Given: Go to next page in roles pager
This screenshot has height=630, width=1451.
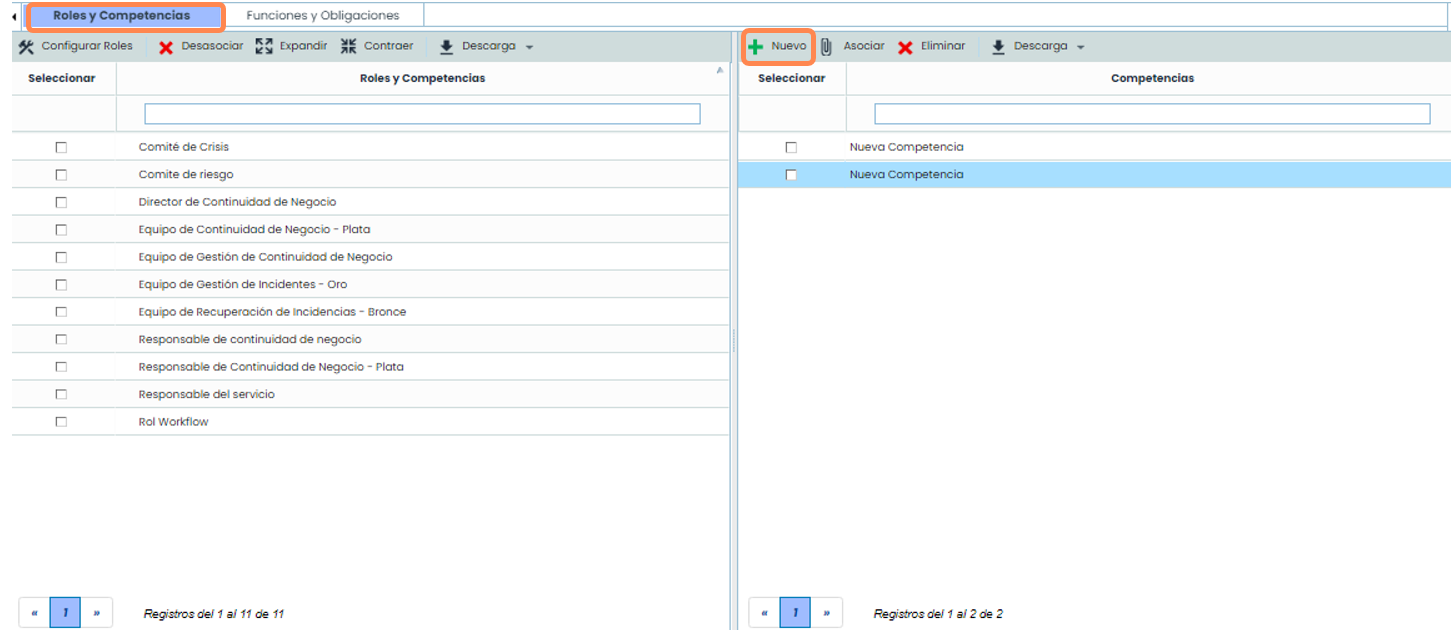Looking at the screenshot, I should coord(96,613).
